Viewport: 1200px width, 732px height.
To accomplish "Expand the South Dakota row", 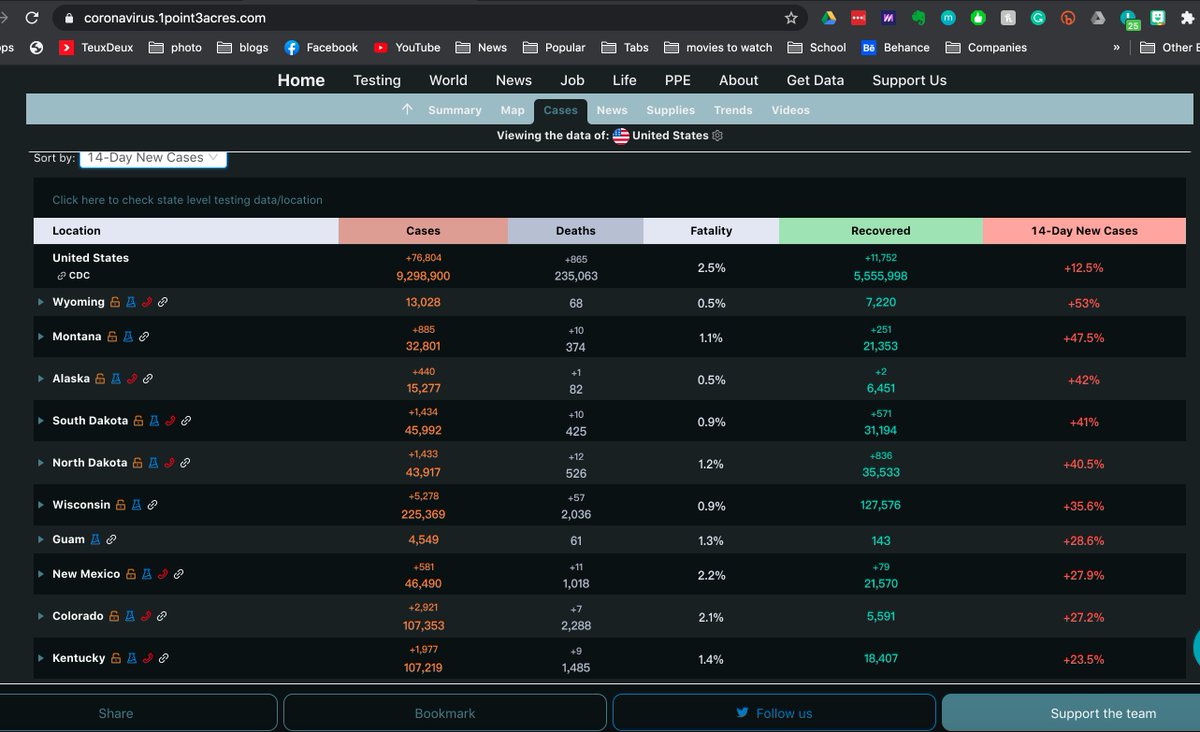I will coord(41,421).
